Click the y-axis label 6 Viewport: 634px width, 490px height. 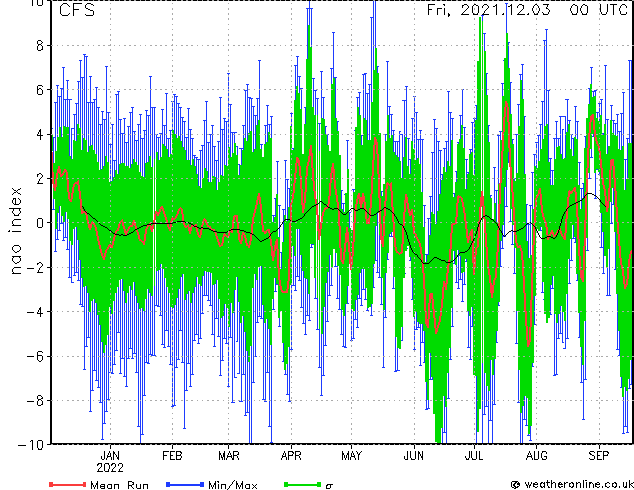40,90
